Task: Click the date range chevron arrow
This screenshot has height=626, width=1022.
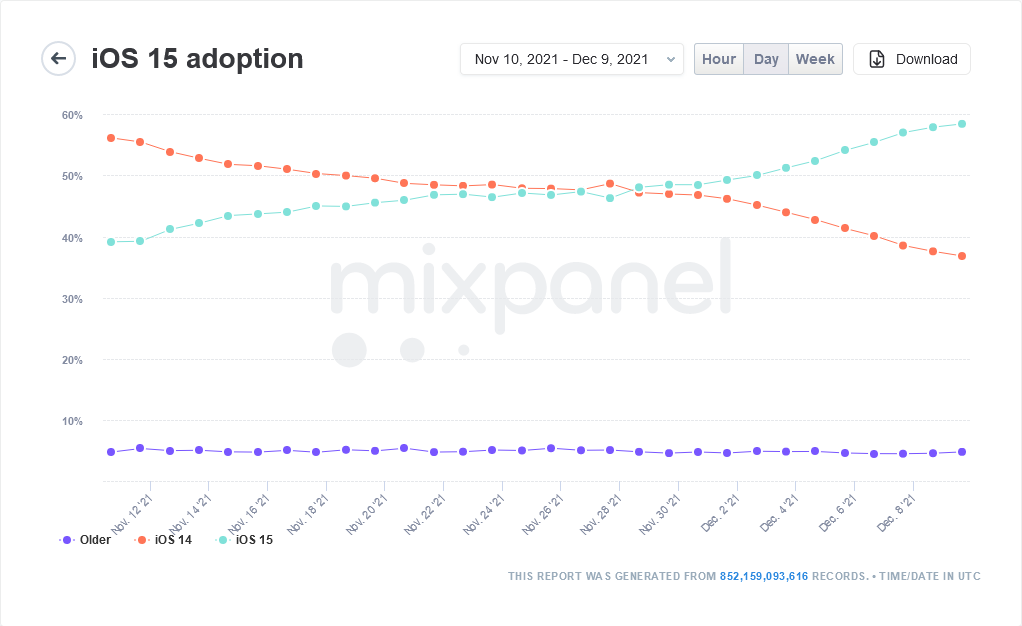Action: 671,59
